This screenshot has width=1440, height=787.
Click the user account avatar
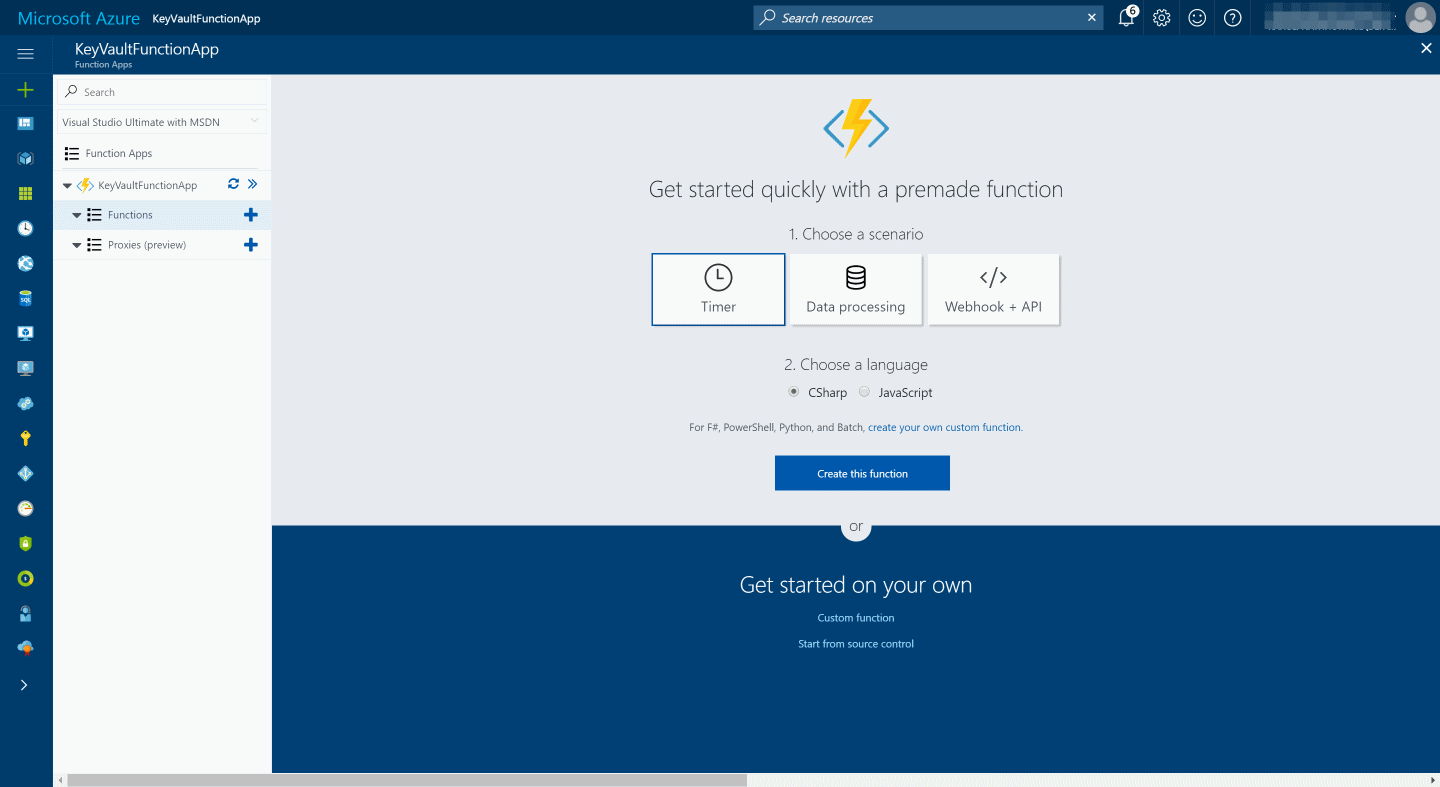1420,17
